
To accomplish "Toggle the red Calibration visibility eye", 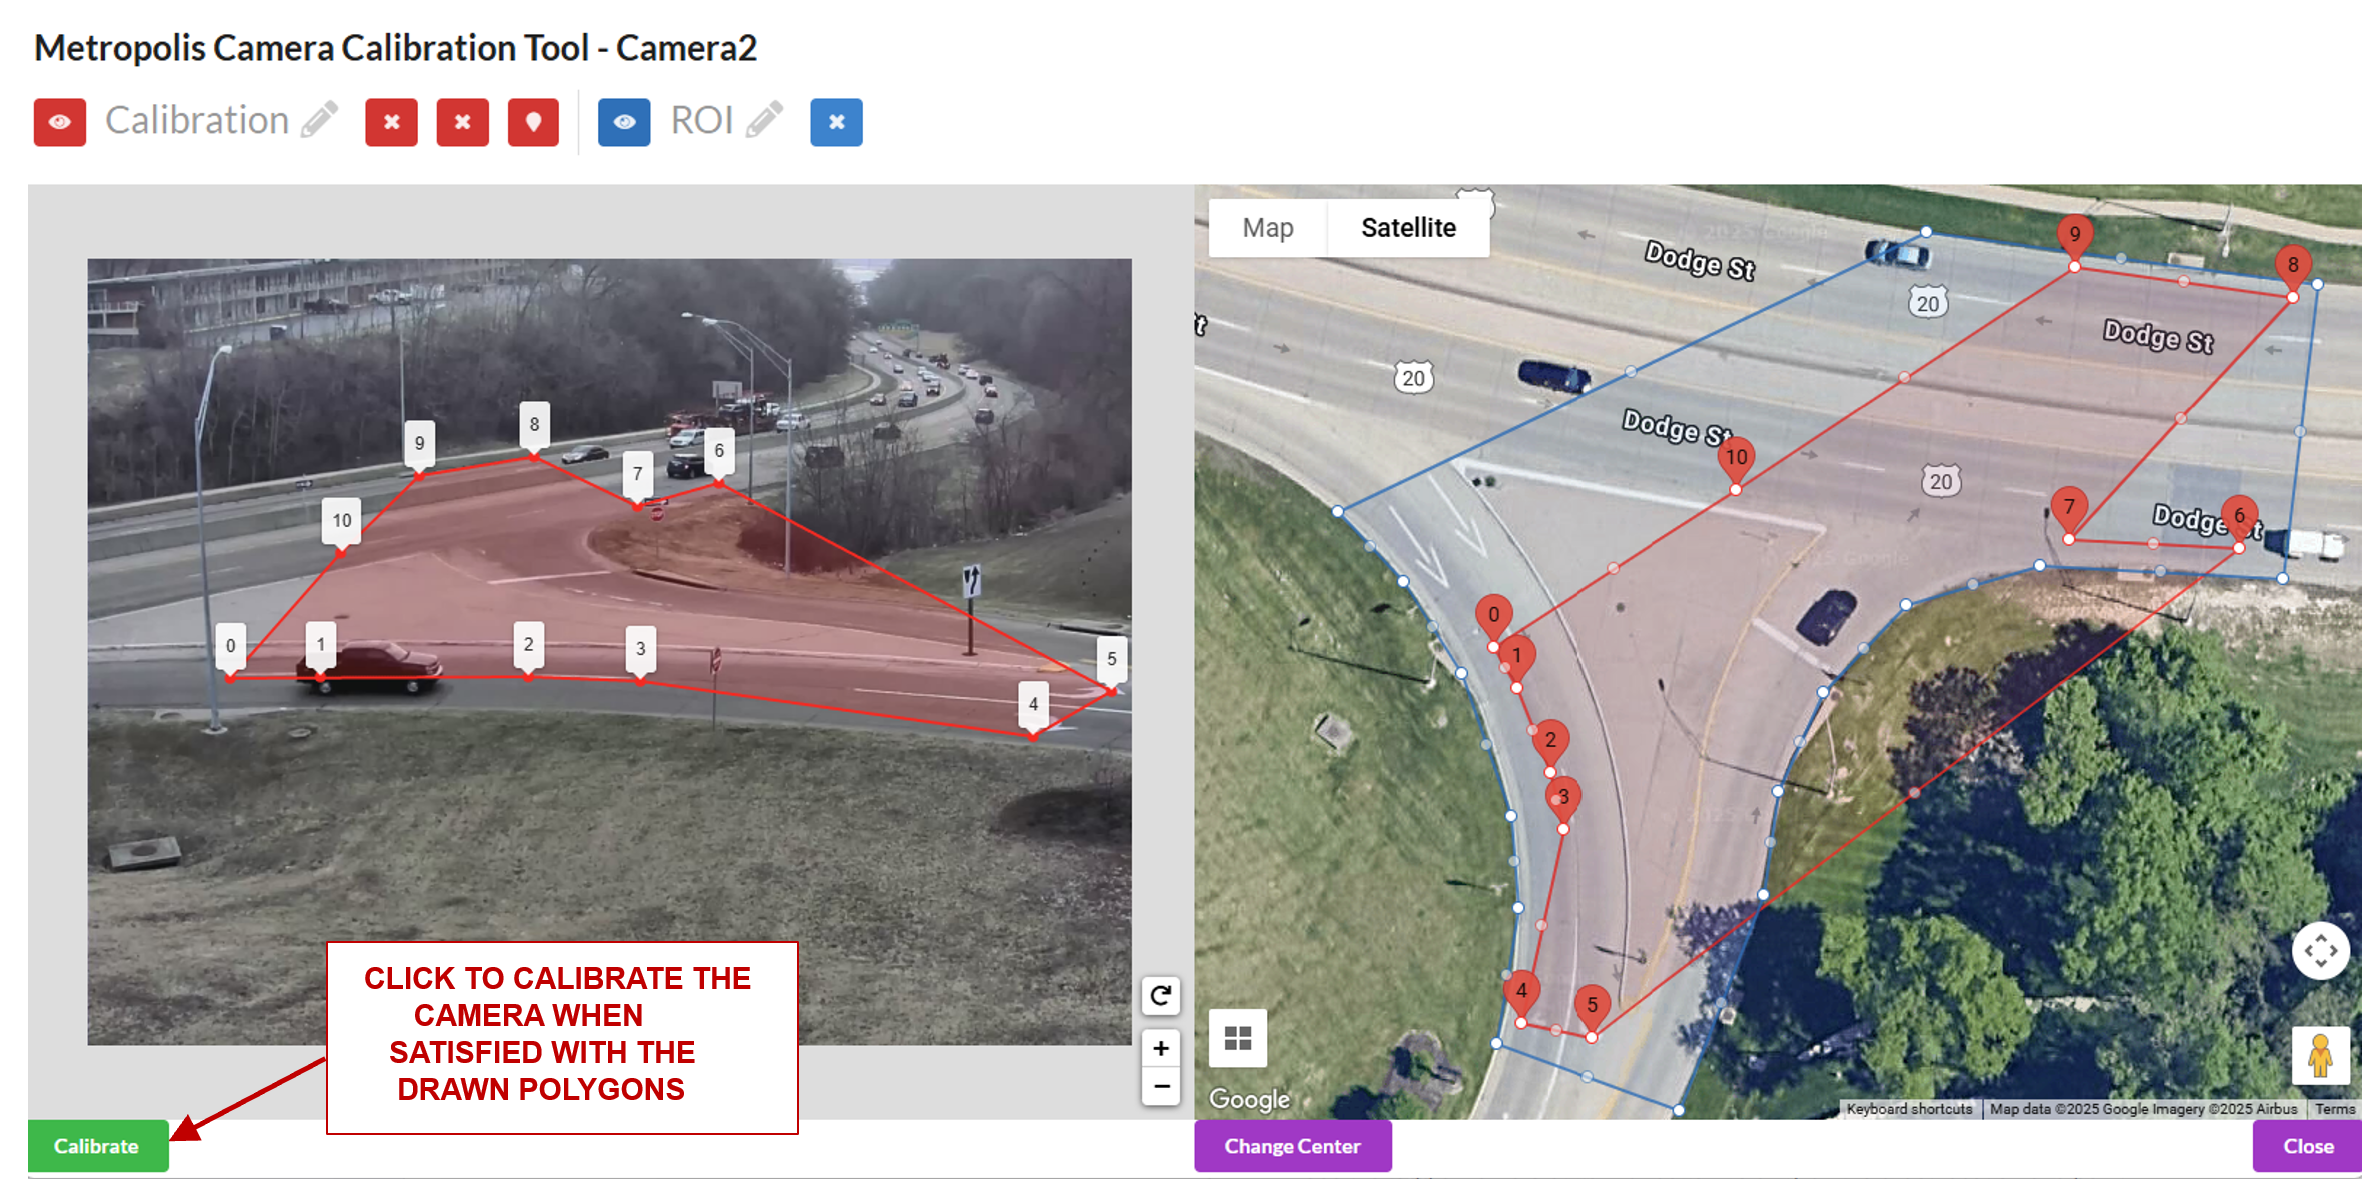I will point(59,122).
